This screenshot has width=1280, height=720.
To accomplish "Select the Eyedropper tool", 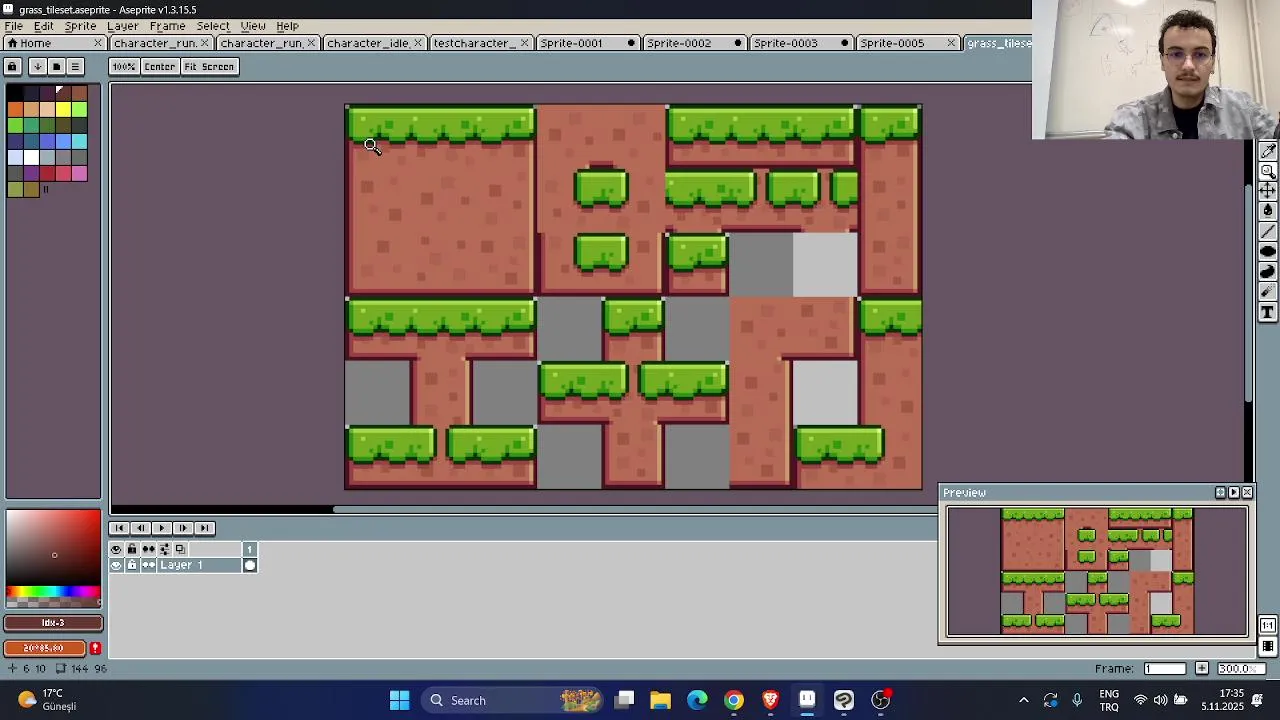I will [x=1268, y=151].
